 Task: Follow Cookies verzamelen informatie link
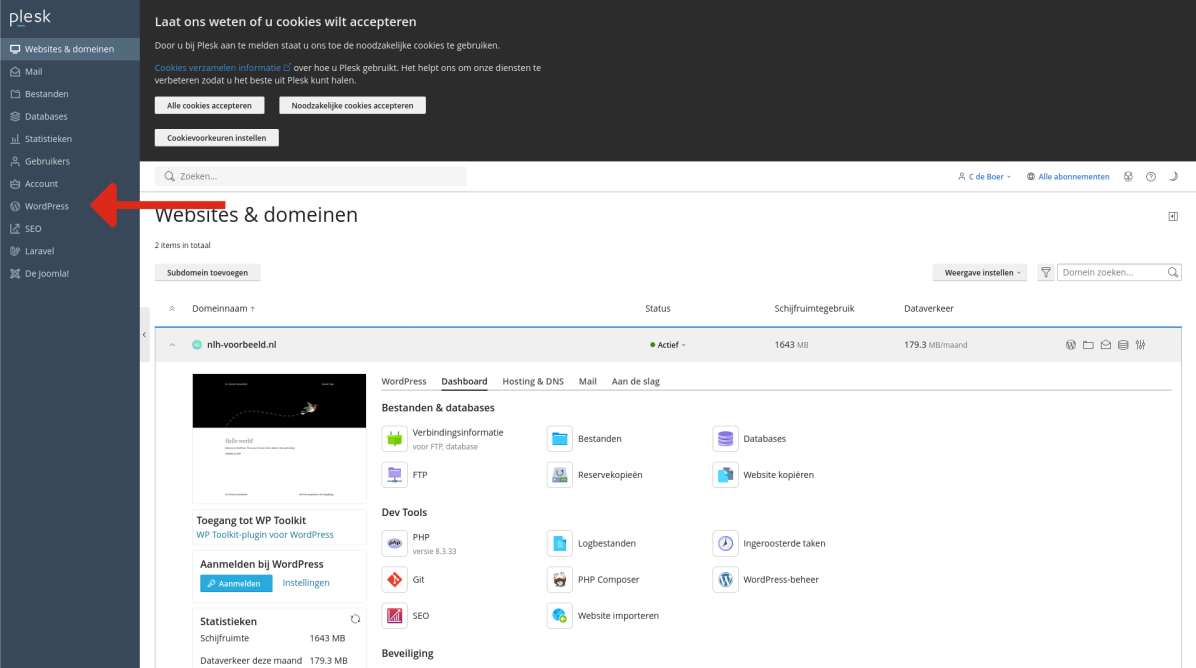[222, 68]
